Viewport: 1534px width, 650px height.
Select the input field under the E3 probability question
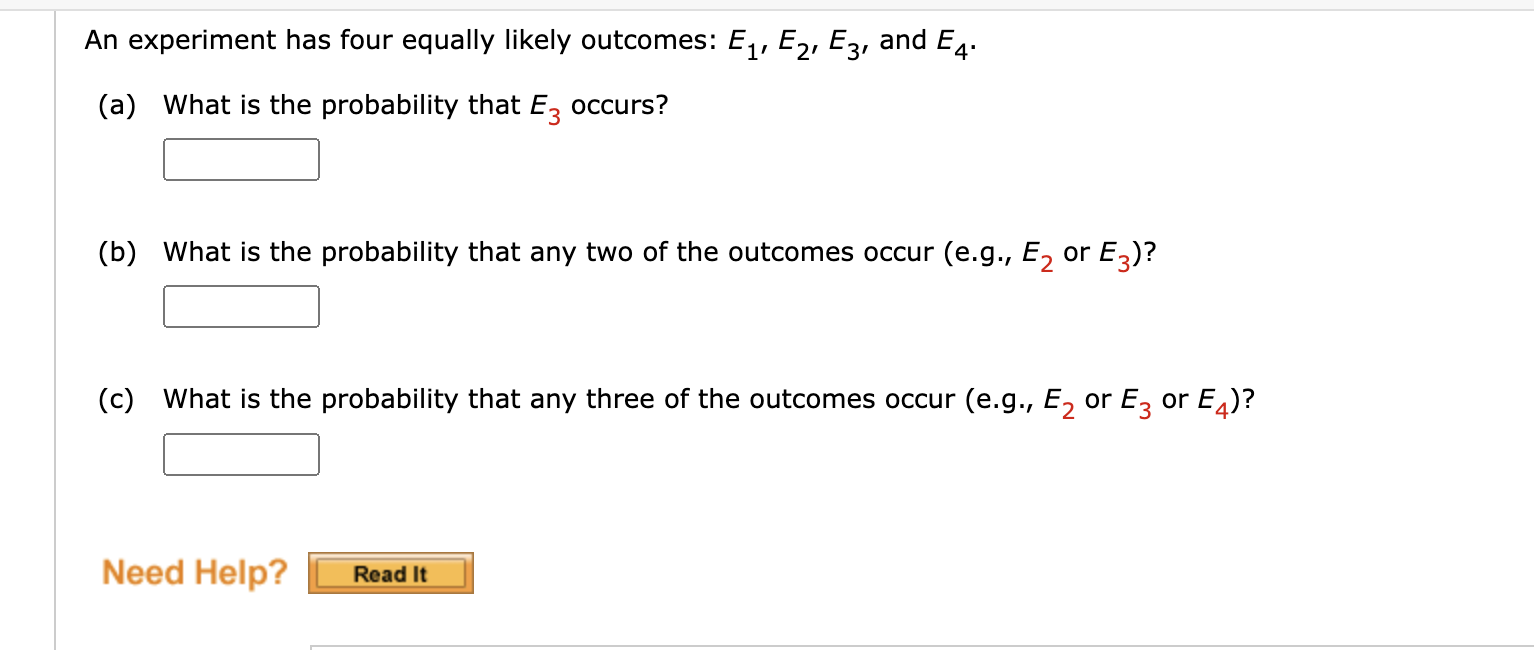240,159
